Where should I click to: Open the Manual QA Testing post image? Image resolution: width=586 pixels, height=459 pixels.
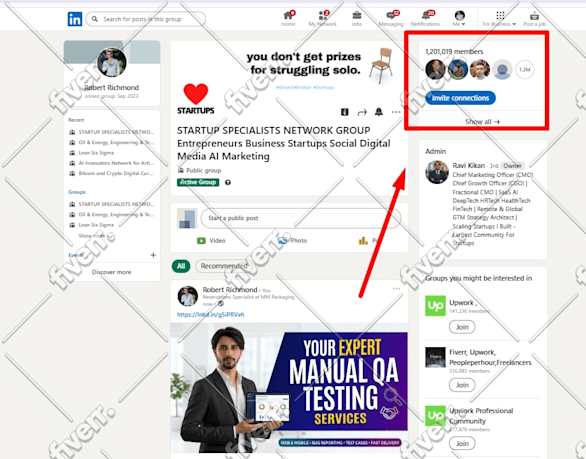(289, 387)
